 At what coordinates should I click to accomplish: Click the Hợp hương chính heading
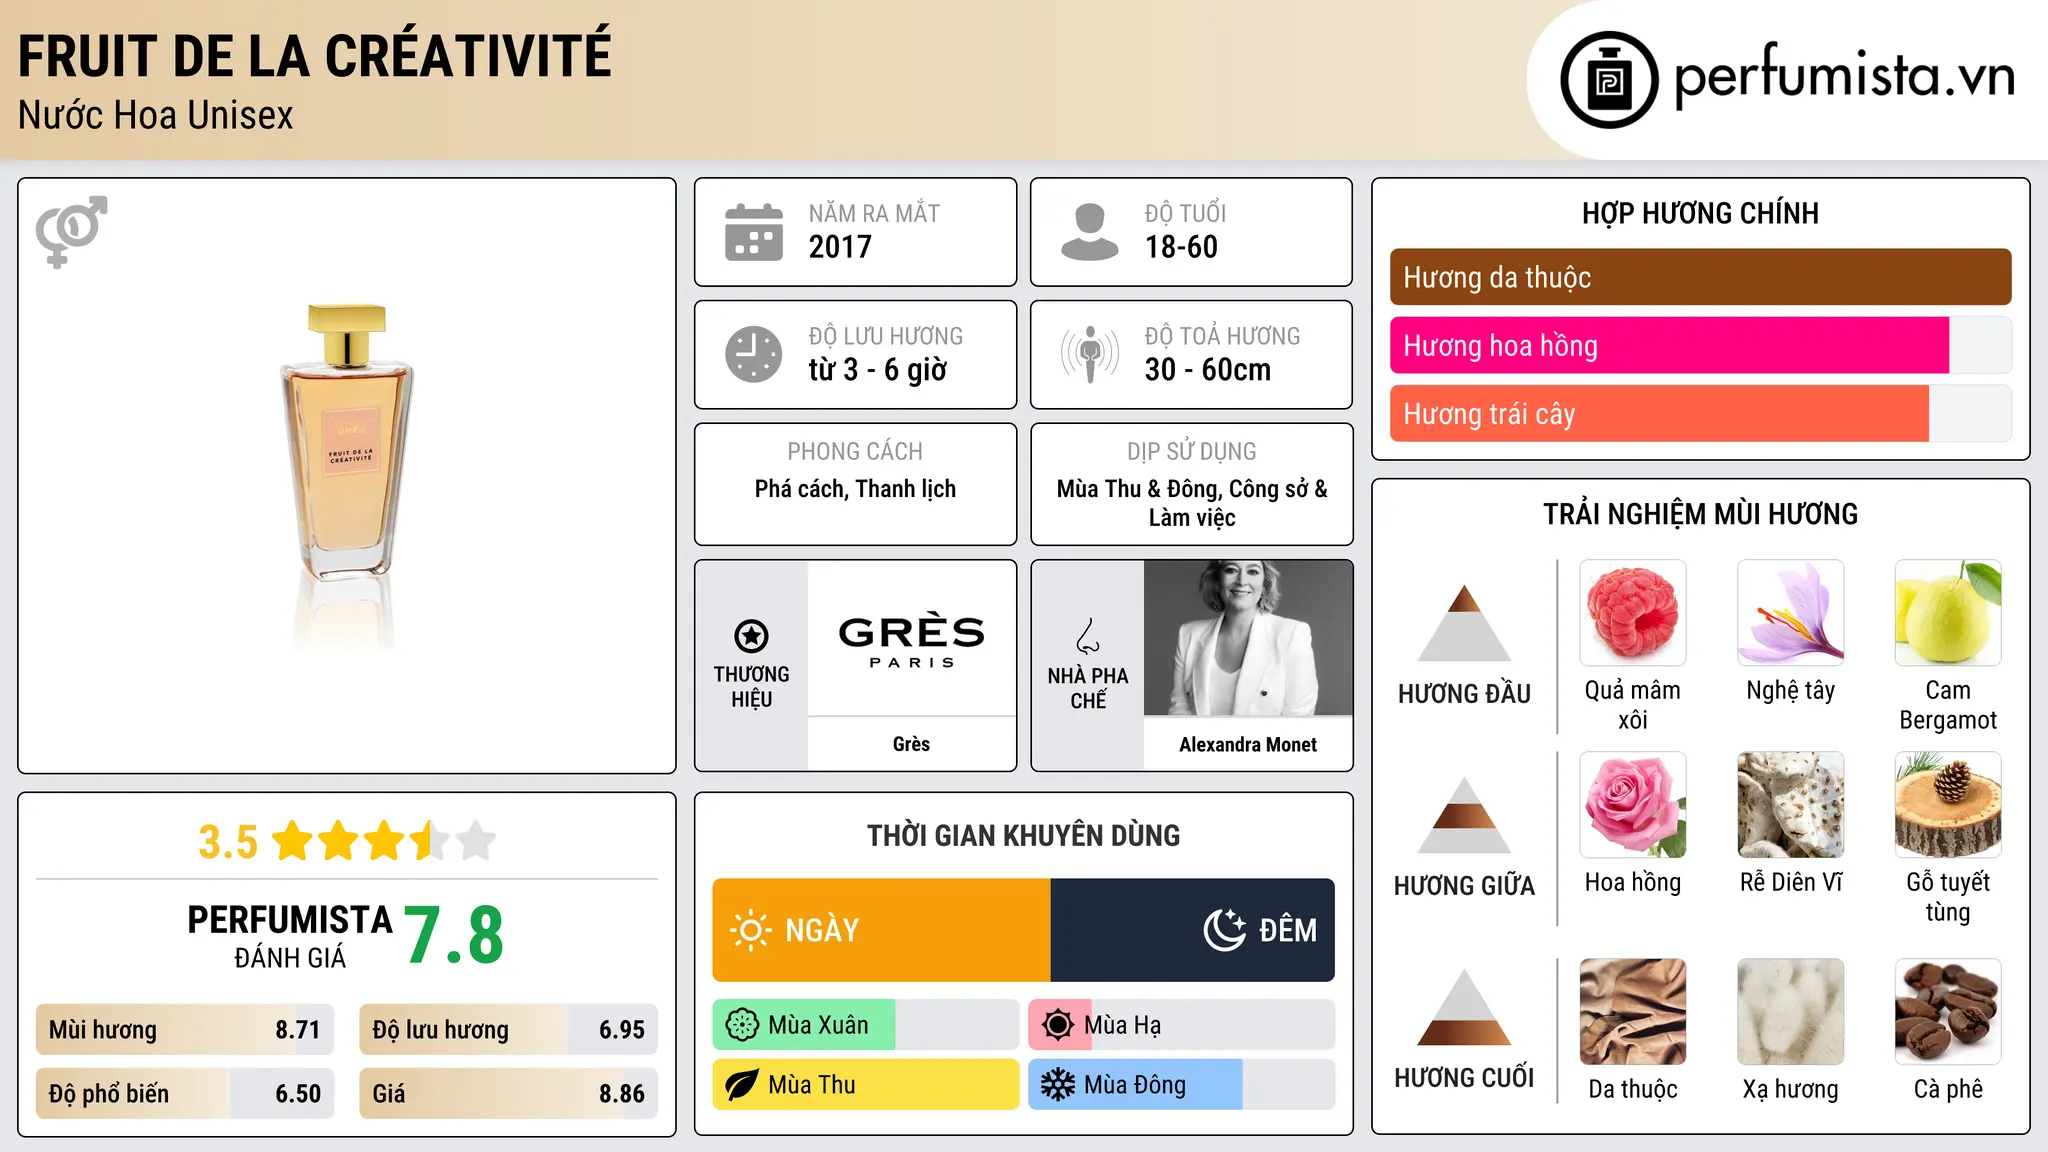pyautogui.click(x=1700, y=213)
